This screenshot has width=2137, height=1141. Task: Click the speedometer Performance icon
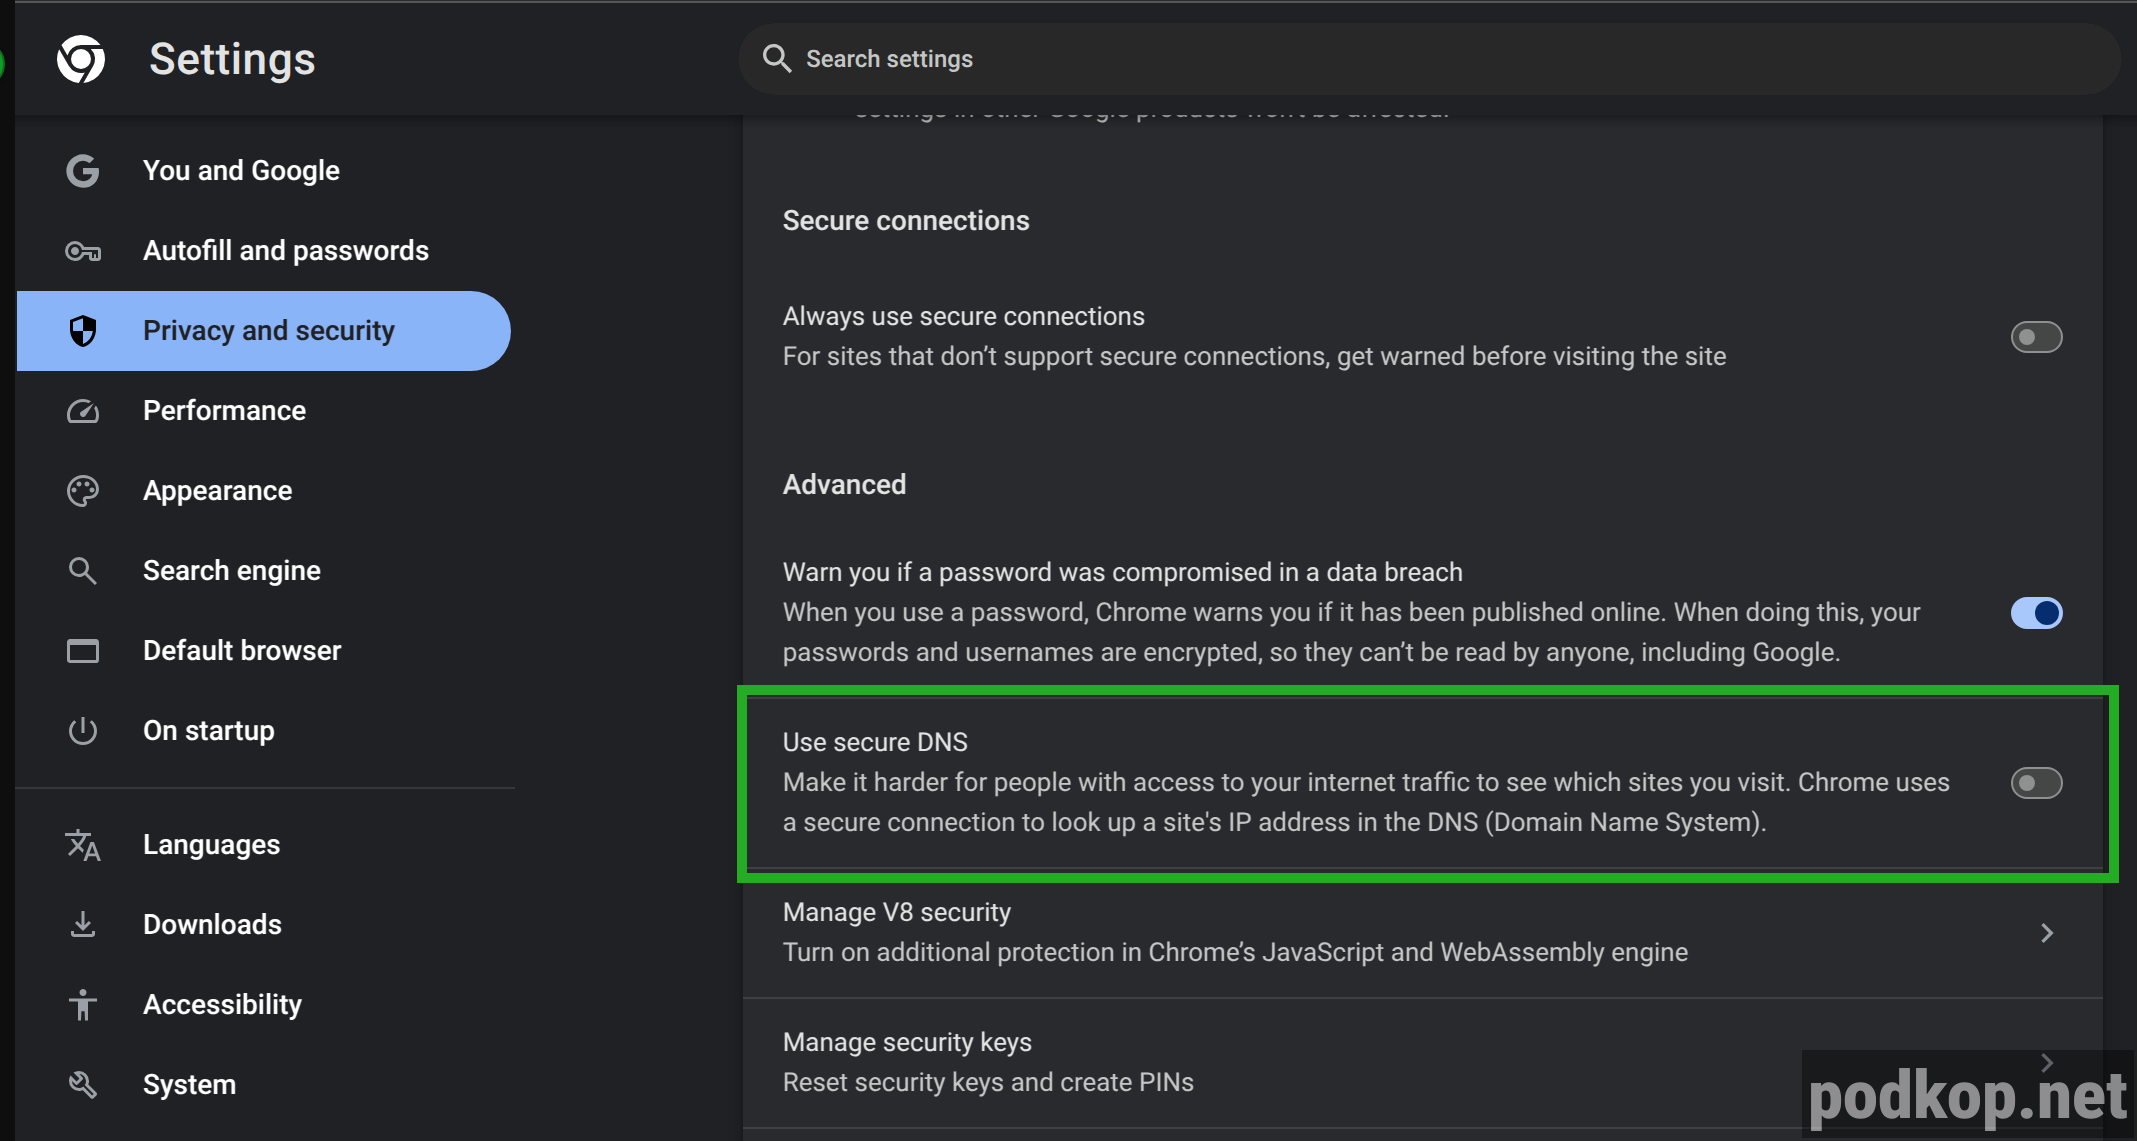pyautogui.click(x=83, y=411)
